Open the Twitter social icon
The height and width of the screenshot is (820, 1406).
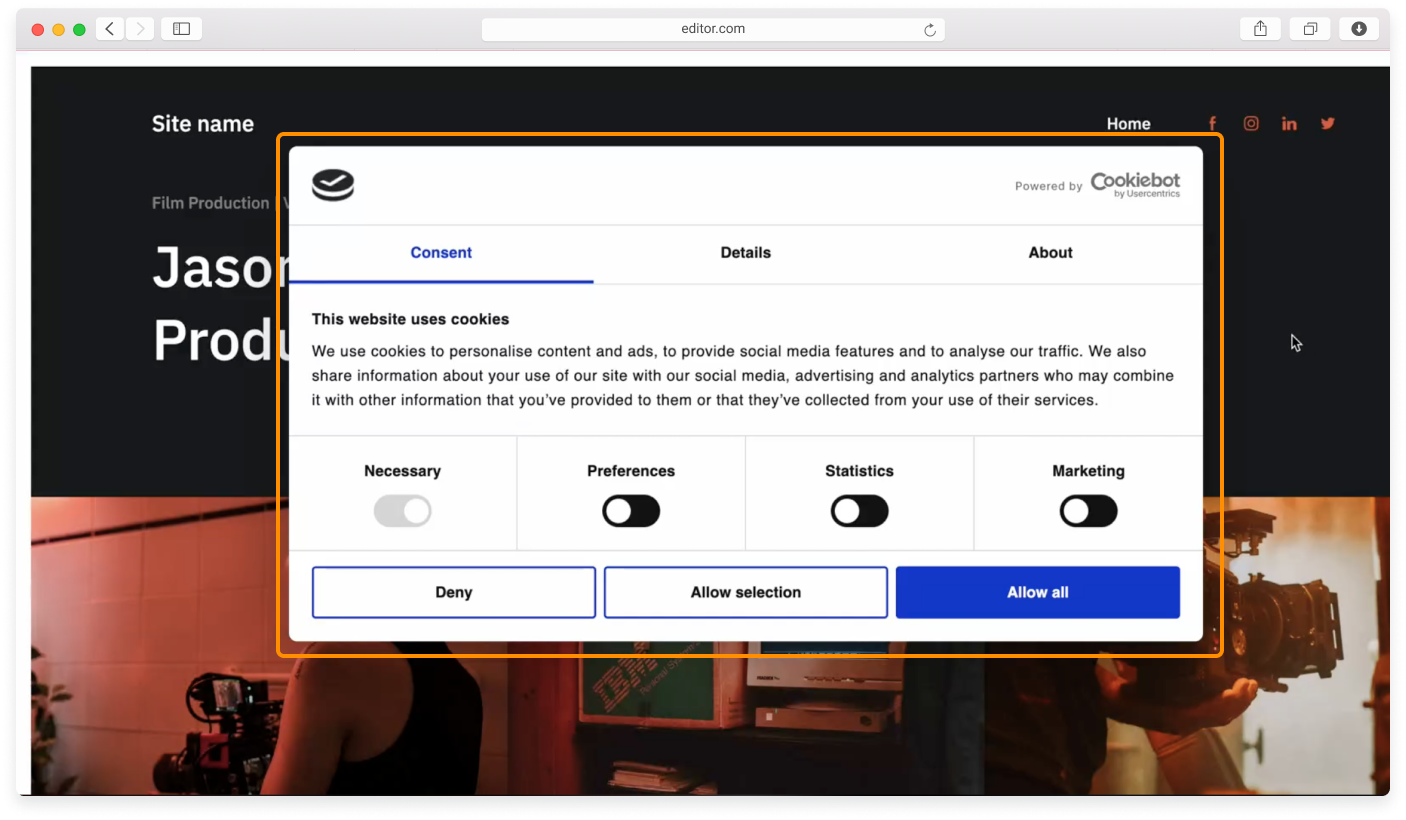coord(1327,122)
